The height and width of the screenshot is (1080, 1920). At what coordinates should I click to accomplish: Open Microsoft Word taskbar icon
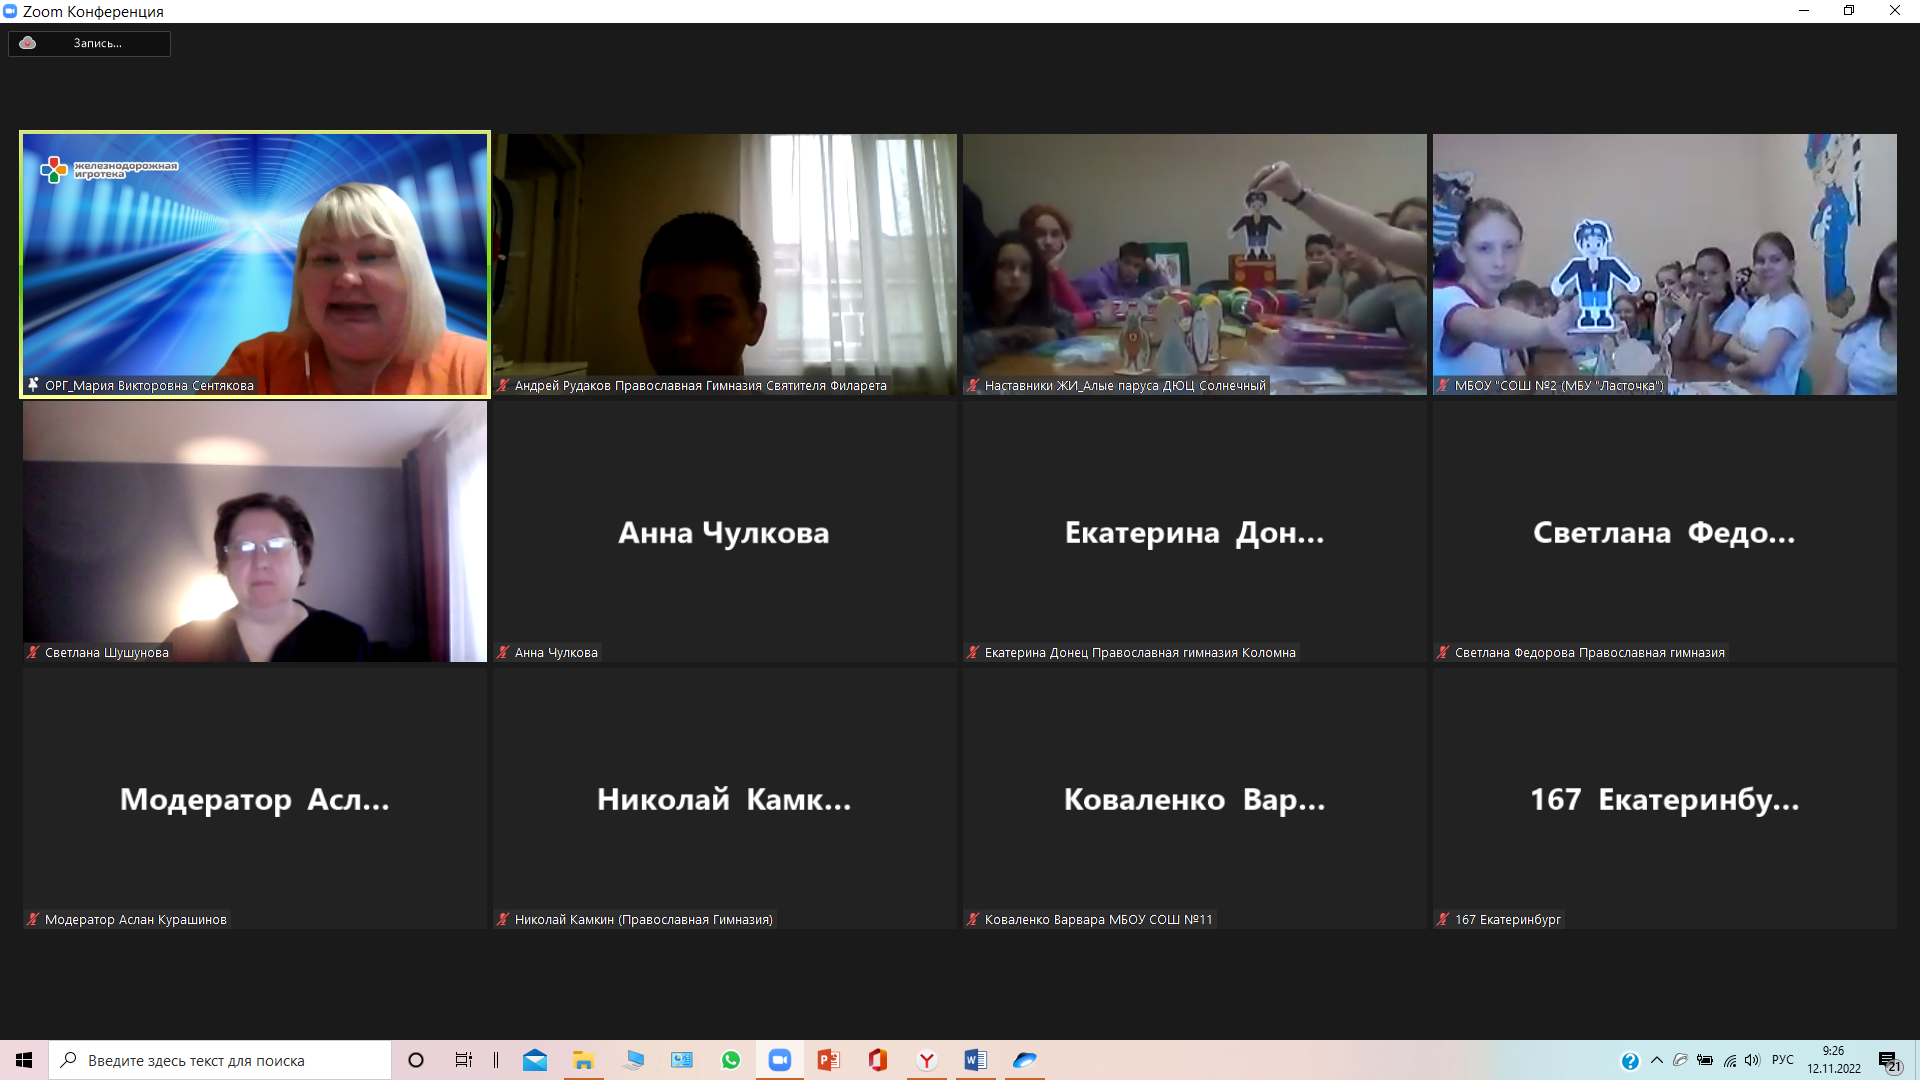tap(975, 1060)
